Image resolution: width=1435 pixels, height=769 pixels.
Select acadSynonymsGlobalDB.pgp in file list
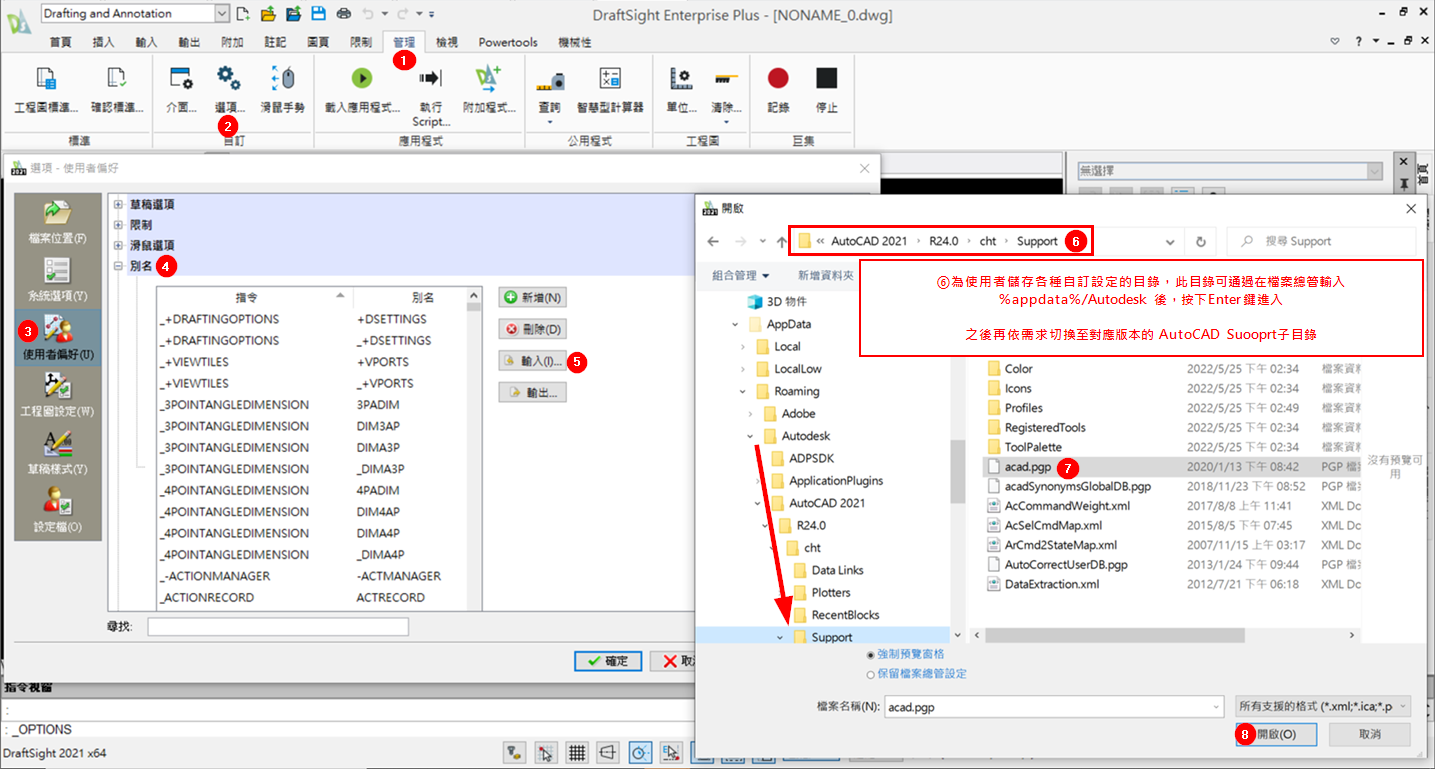click(1078, 486)
